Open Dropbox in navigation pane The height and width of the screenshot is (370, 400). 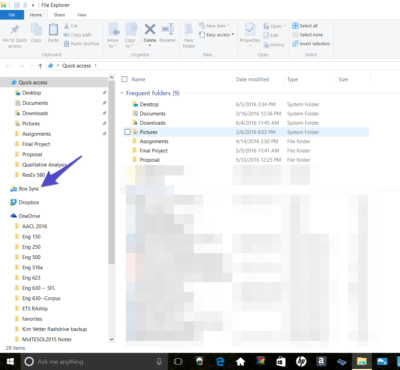25,202
